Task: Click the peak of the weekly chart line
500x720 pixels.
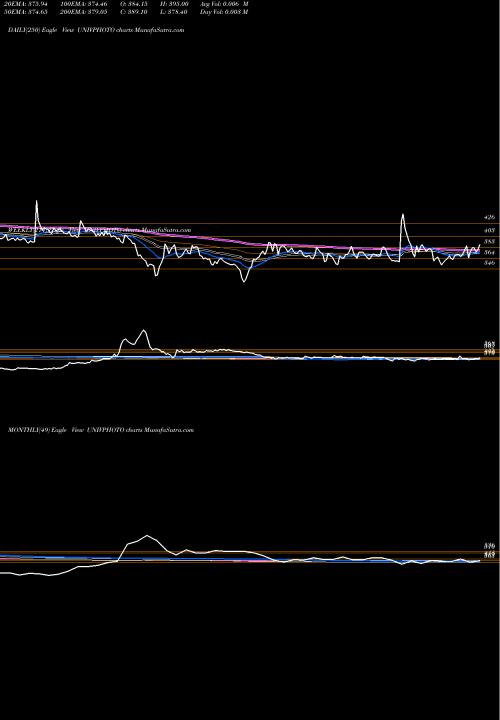Action: pyautogui.click(x=144, y=330)
